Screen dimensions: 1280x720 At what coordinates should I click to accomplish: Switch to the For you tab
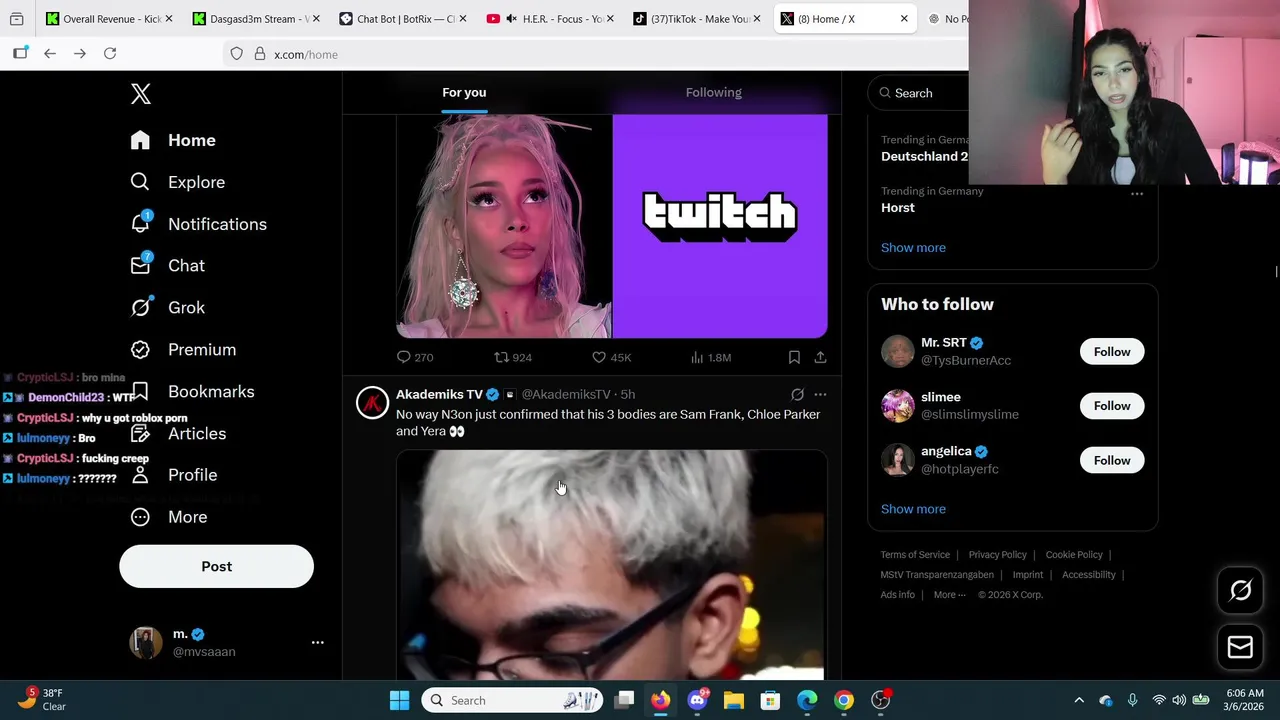[464, 92]
